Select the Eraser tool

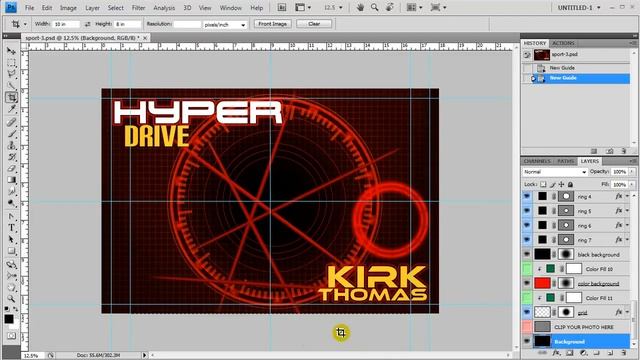tap(11, 169)
